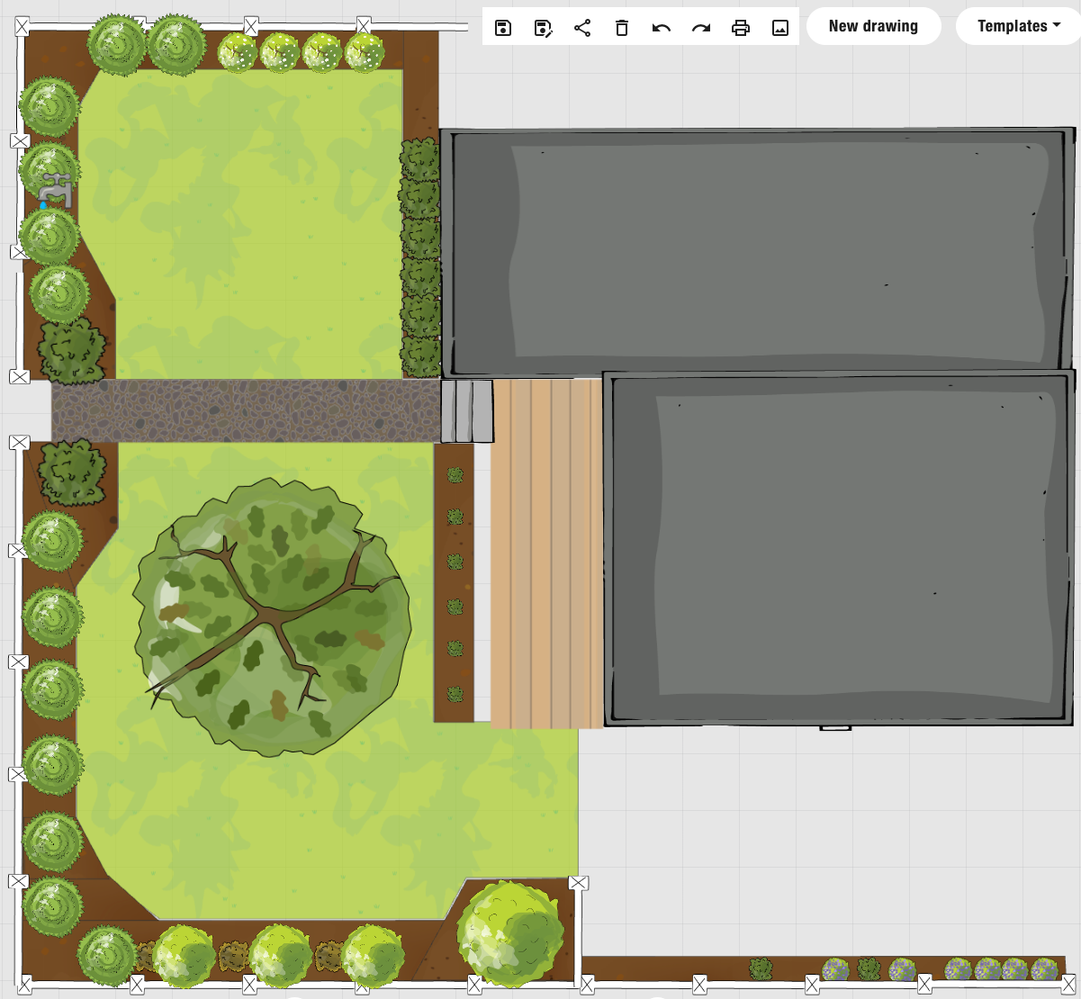Image resolution: width=1081 pixels, height=999 pixels.
Task: Save the current garden drawing
Action: (x=502, y=28)
